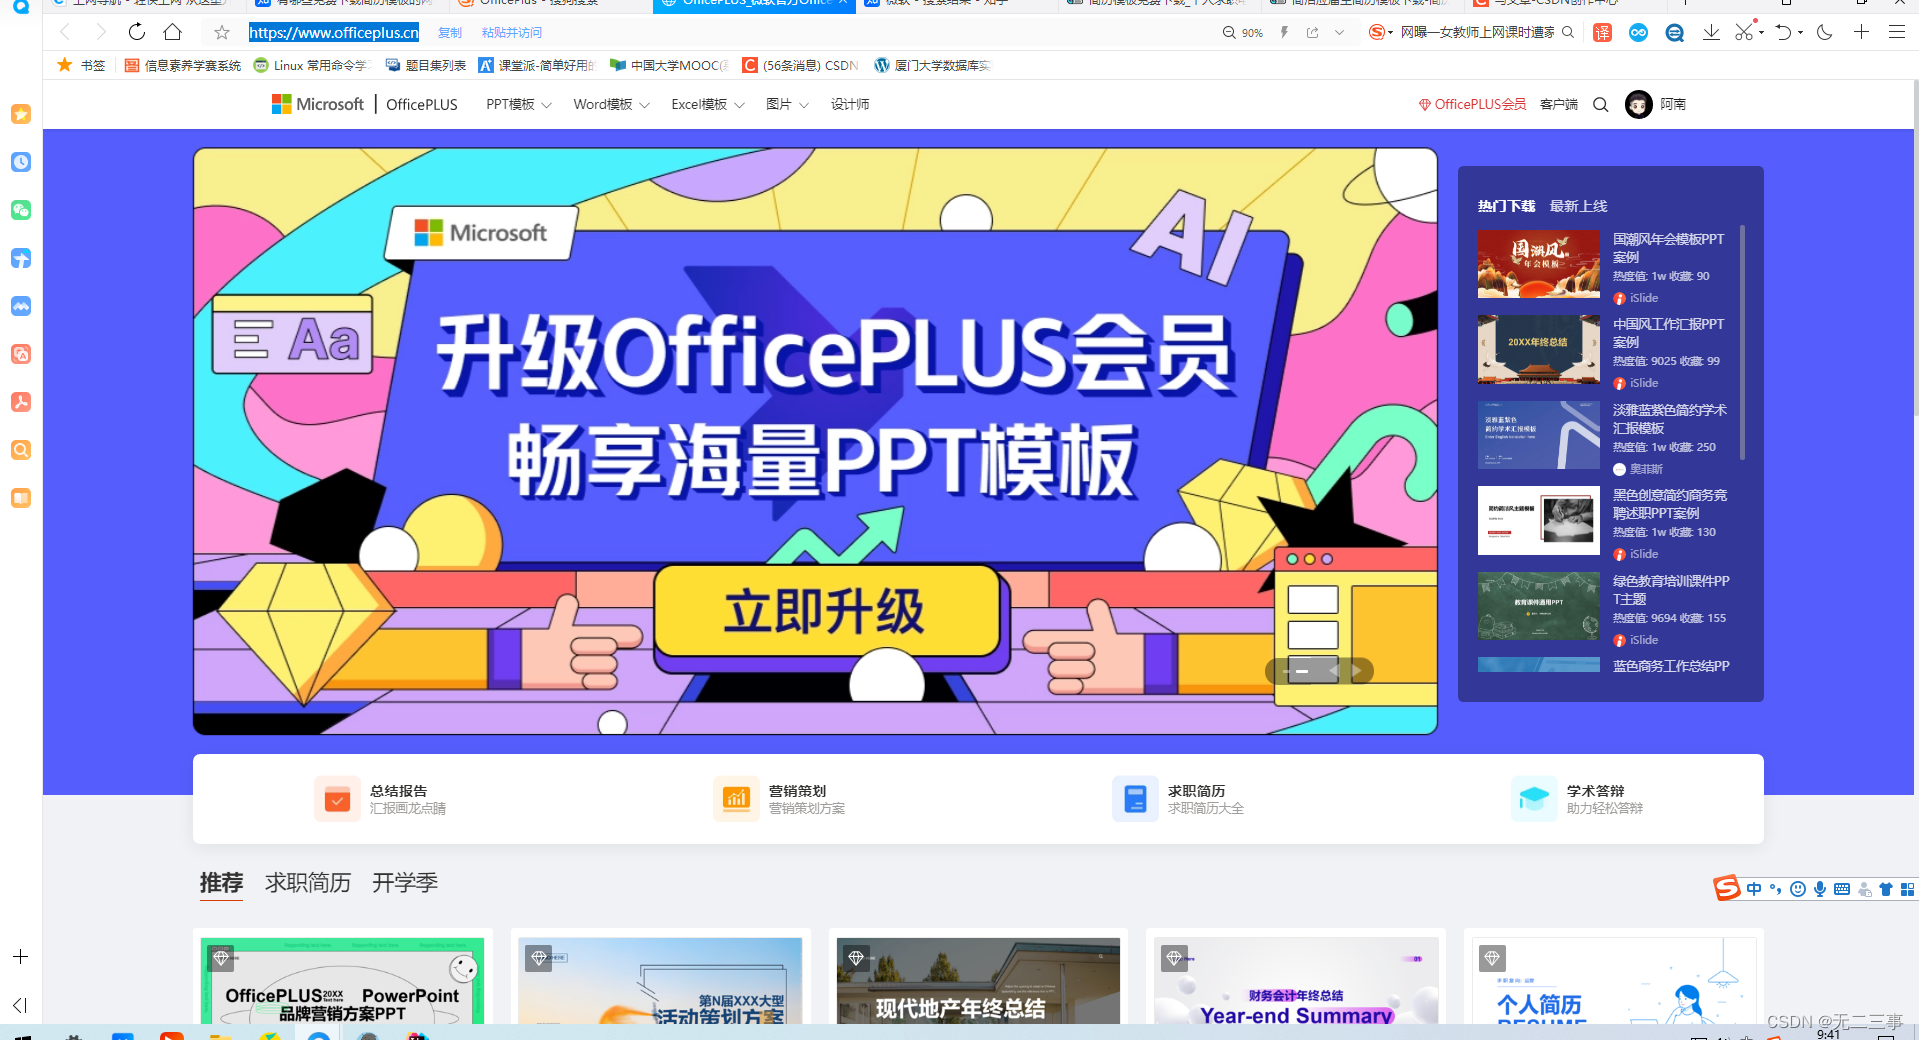Image resolution: width=1919 pixels, height=1040 pixels.
Task: Click the scissors screenshot tool icon
Action: [x=1744, y=32]
